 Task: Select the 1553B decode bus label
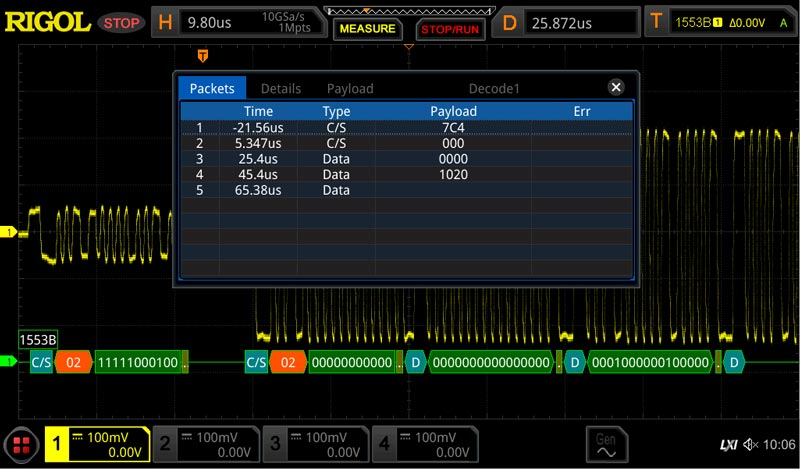coord(38,340)
